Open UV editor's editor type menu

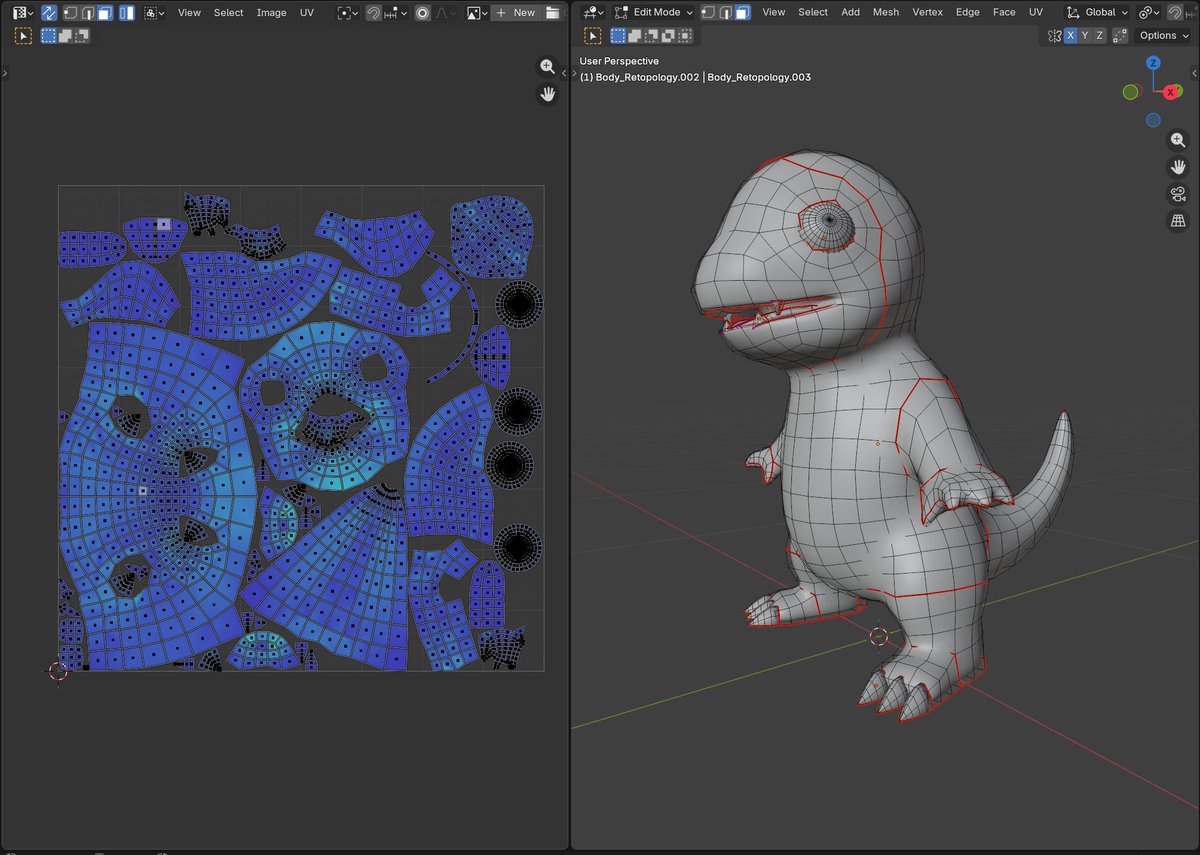[23, 13]
